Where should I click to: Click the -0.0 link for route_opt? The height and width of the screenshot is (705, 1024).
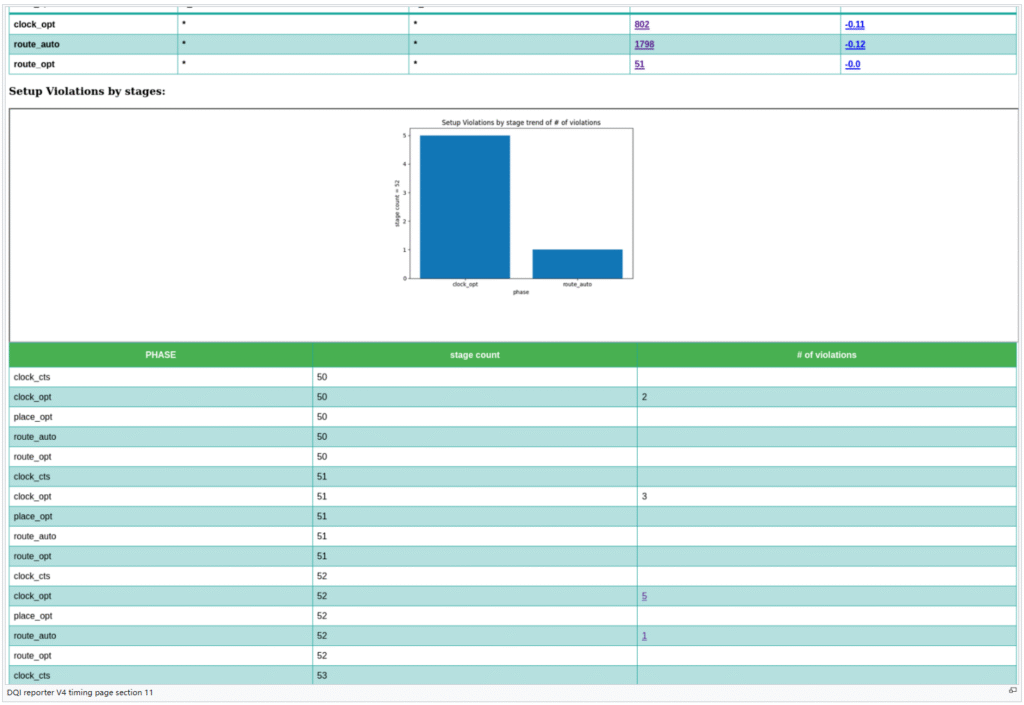coord(852,64)
